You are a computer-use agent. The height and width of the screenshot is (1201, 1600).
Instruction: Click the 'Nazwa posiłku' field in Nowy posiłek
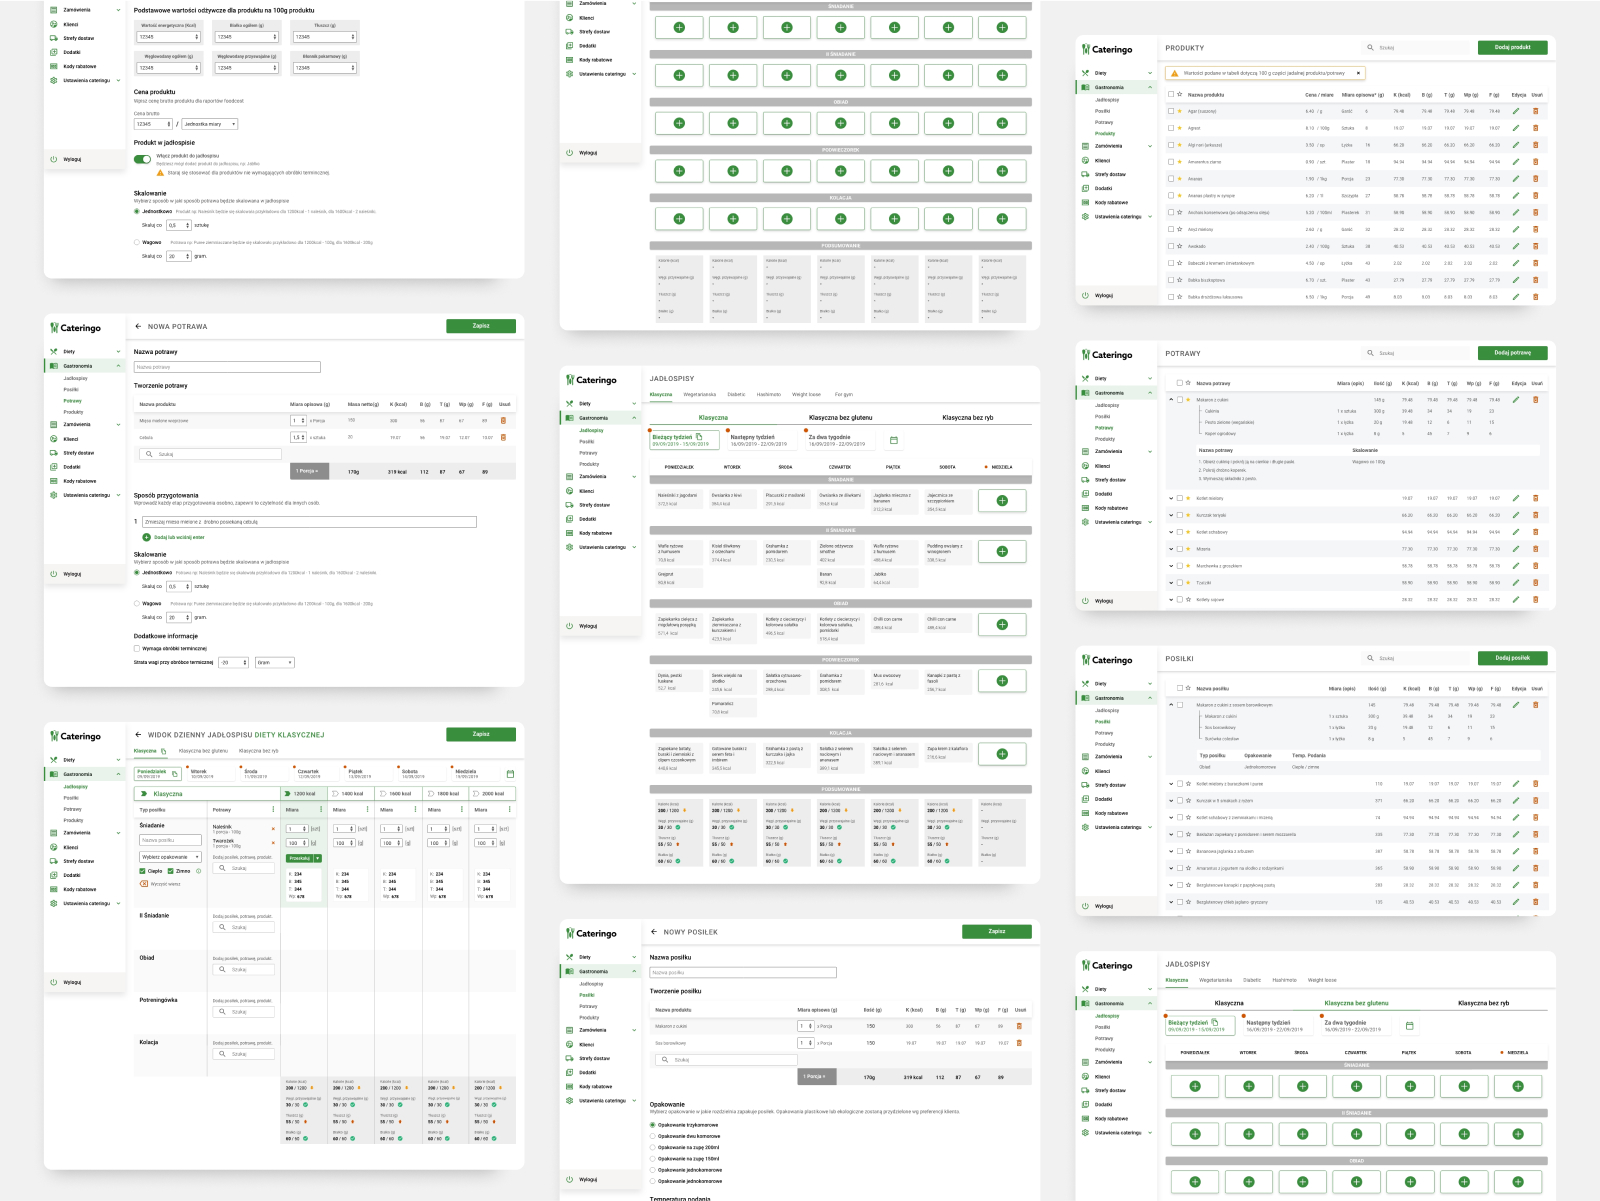point(743,972)
